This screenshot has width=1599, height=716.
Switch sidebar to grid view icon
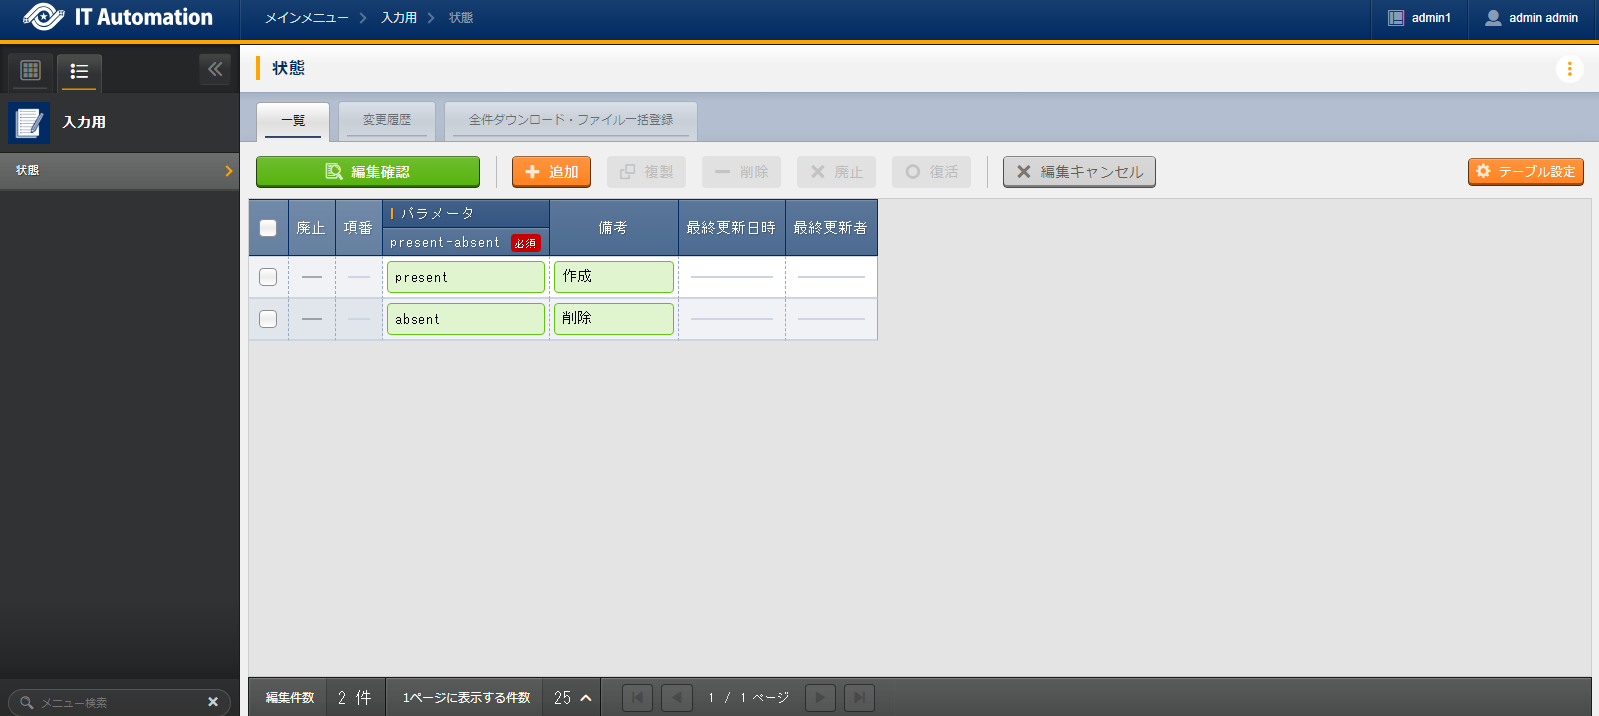tap(30, 70)
